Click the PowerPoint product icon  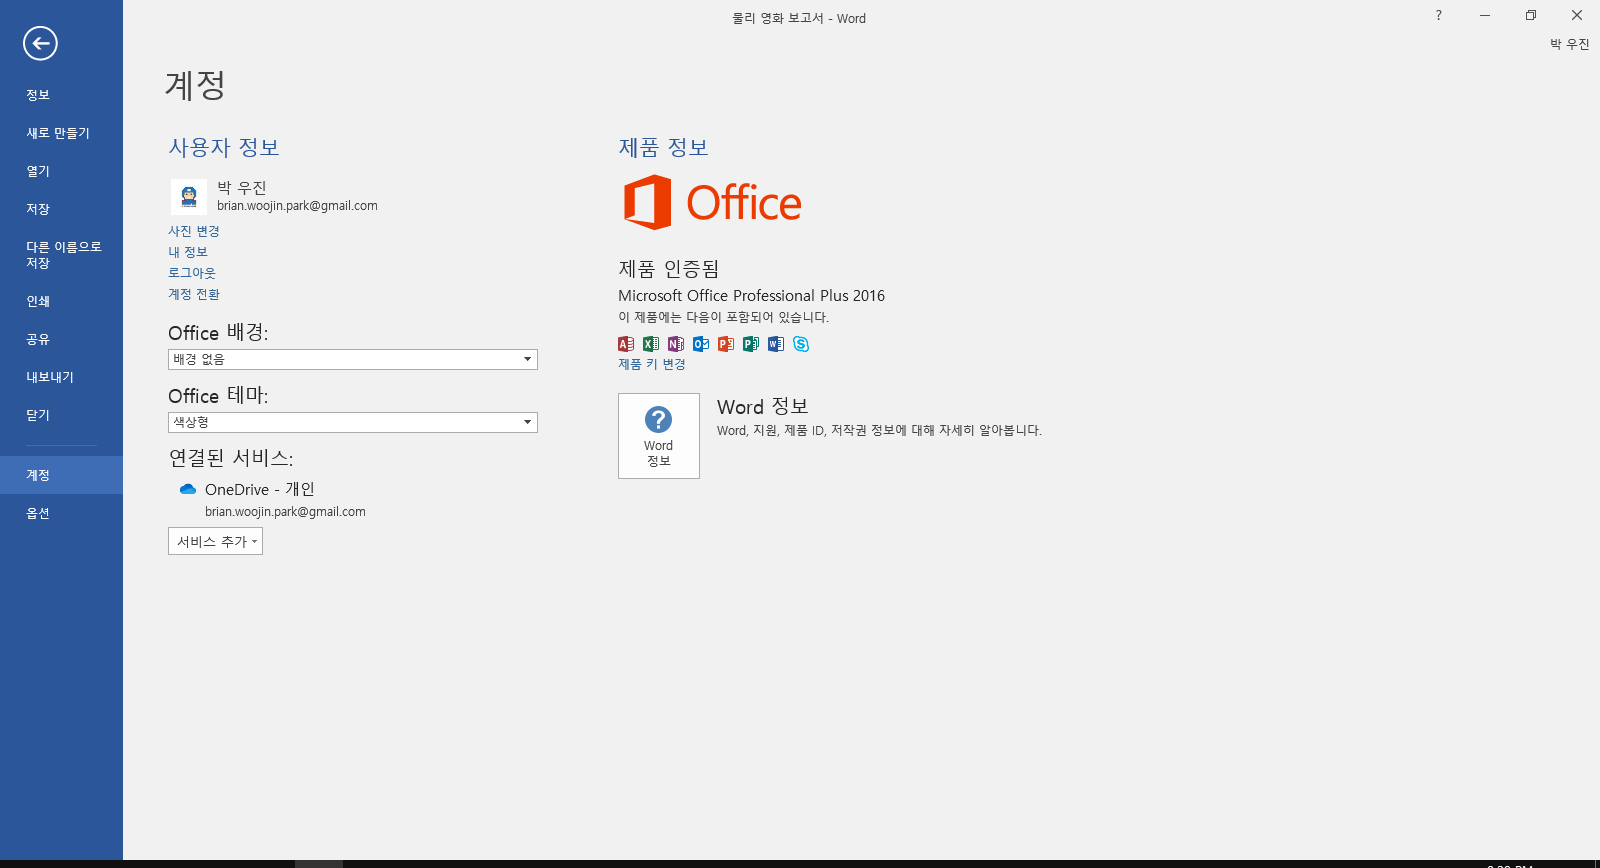pyautogui.click(x=726, y=344)
